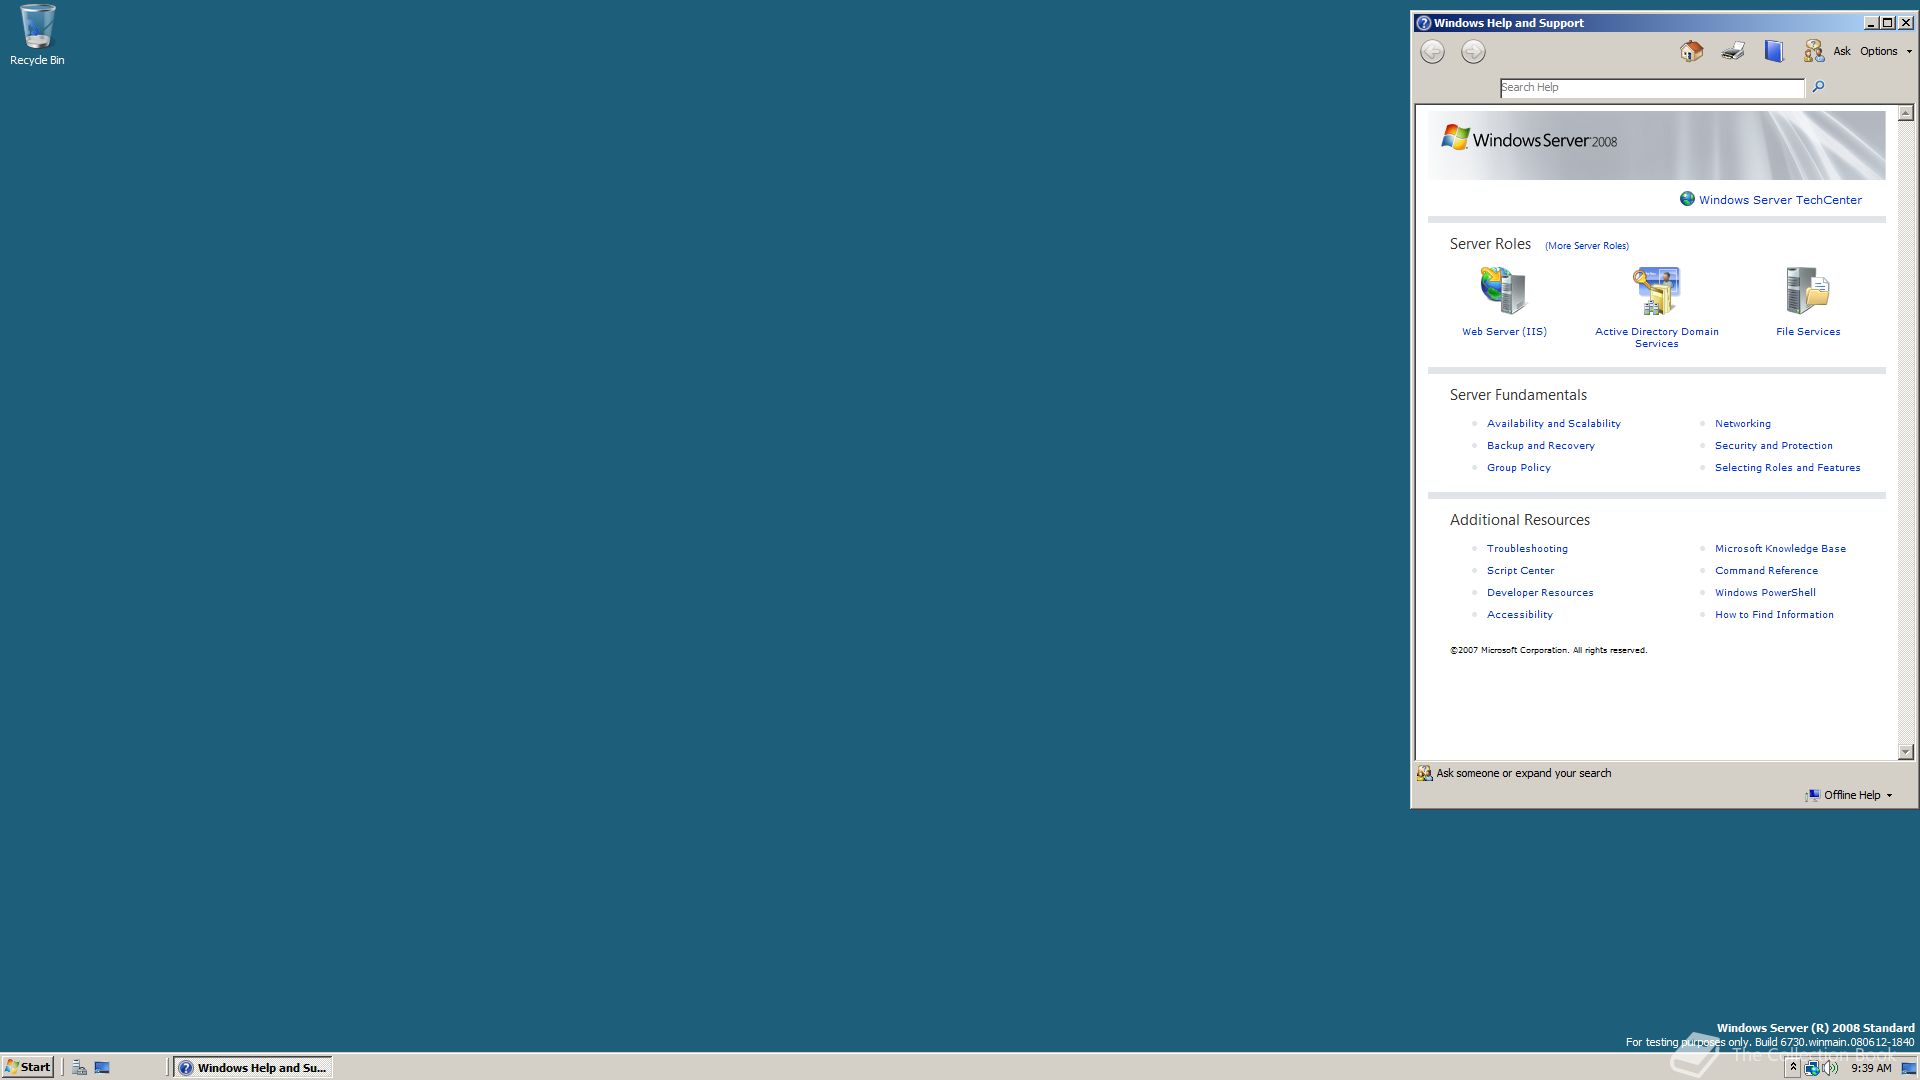Open the Start menu
The height and width of the screenshot is (1080, 1920).
click(28, 1067)
